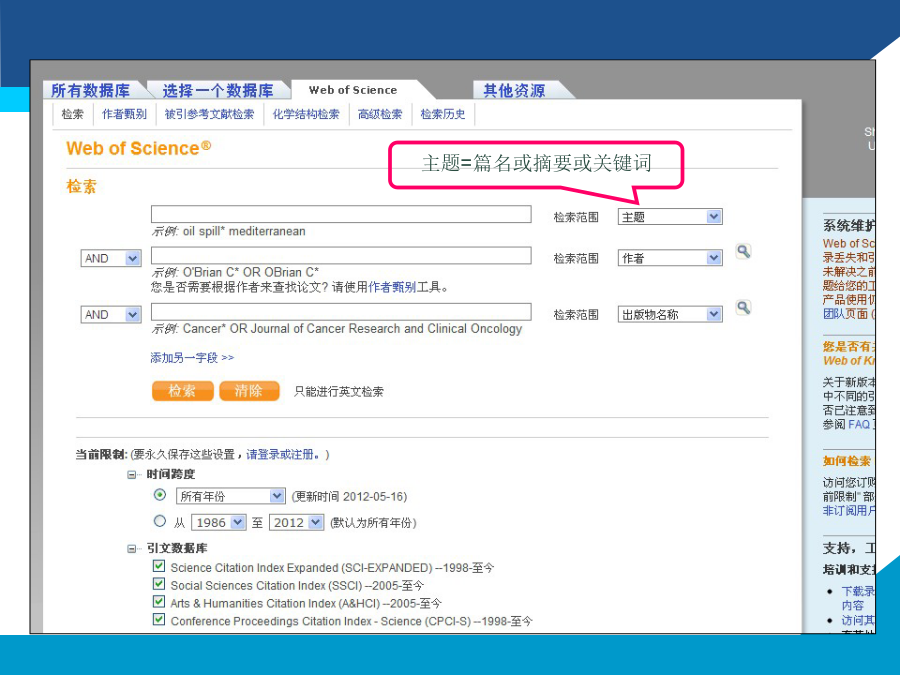Uncheck Arts & Humanities Citation Index checkbox
900x675 pixels.
[159, 602]
